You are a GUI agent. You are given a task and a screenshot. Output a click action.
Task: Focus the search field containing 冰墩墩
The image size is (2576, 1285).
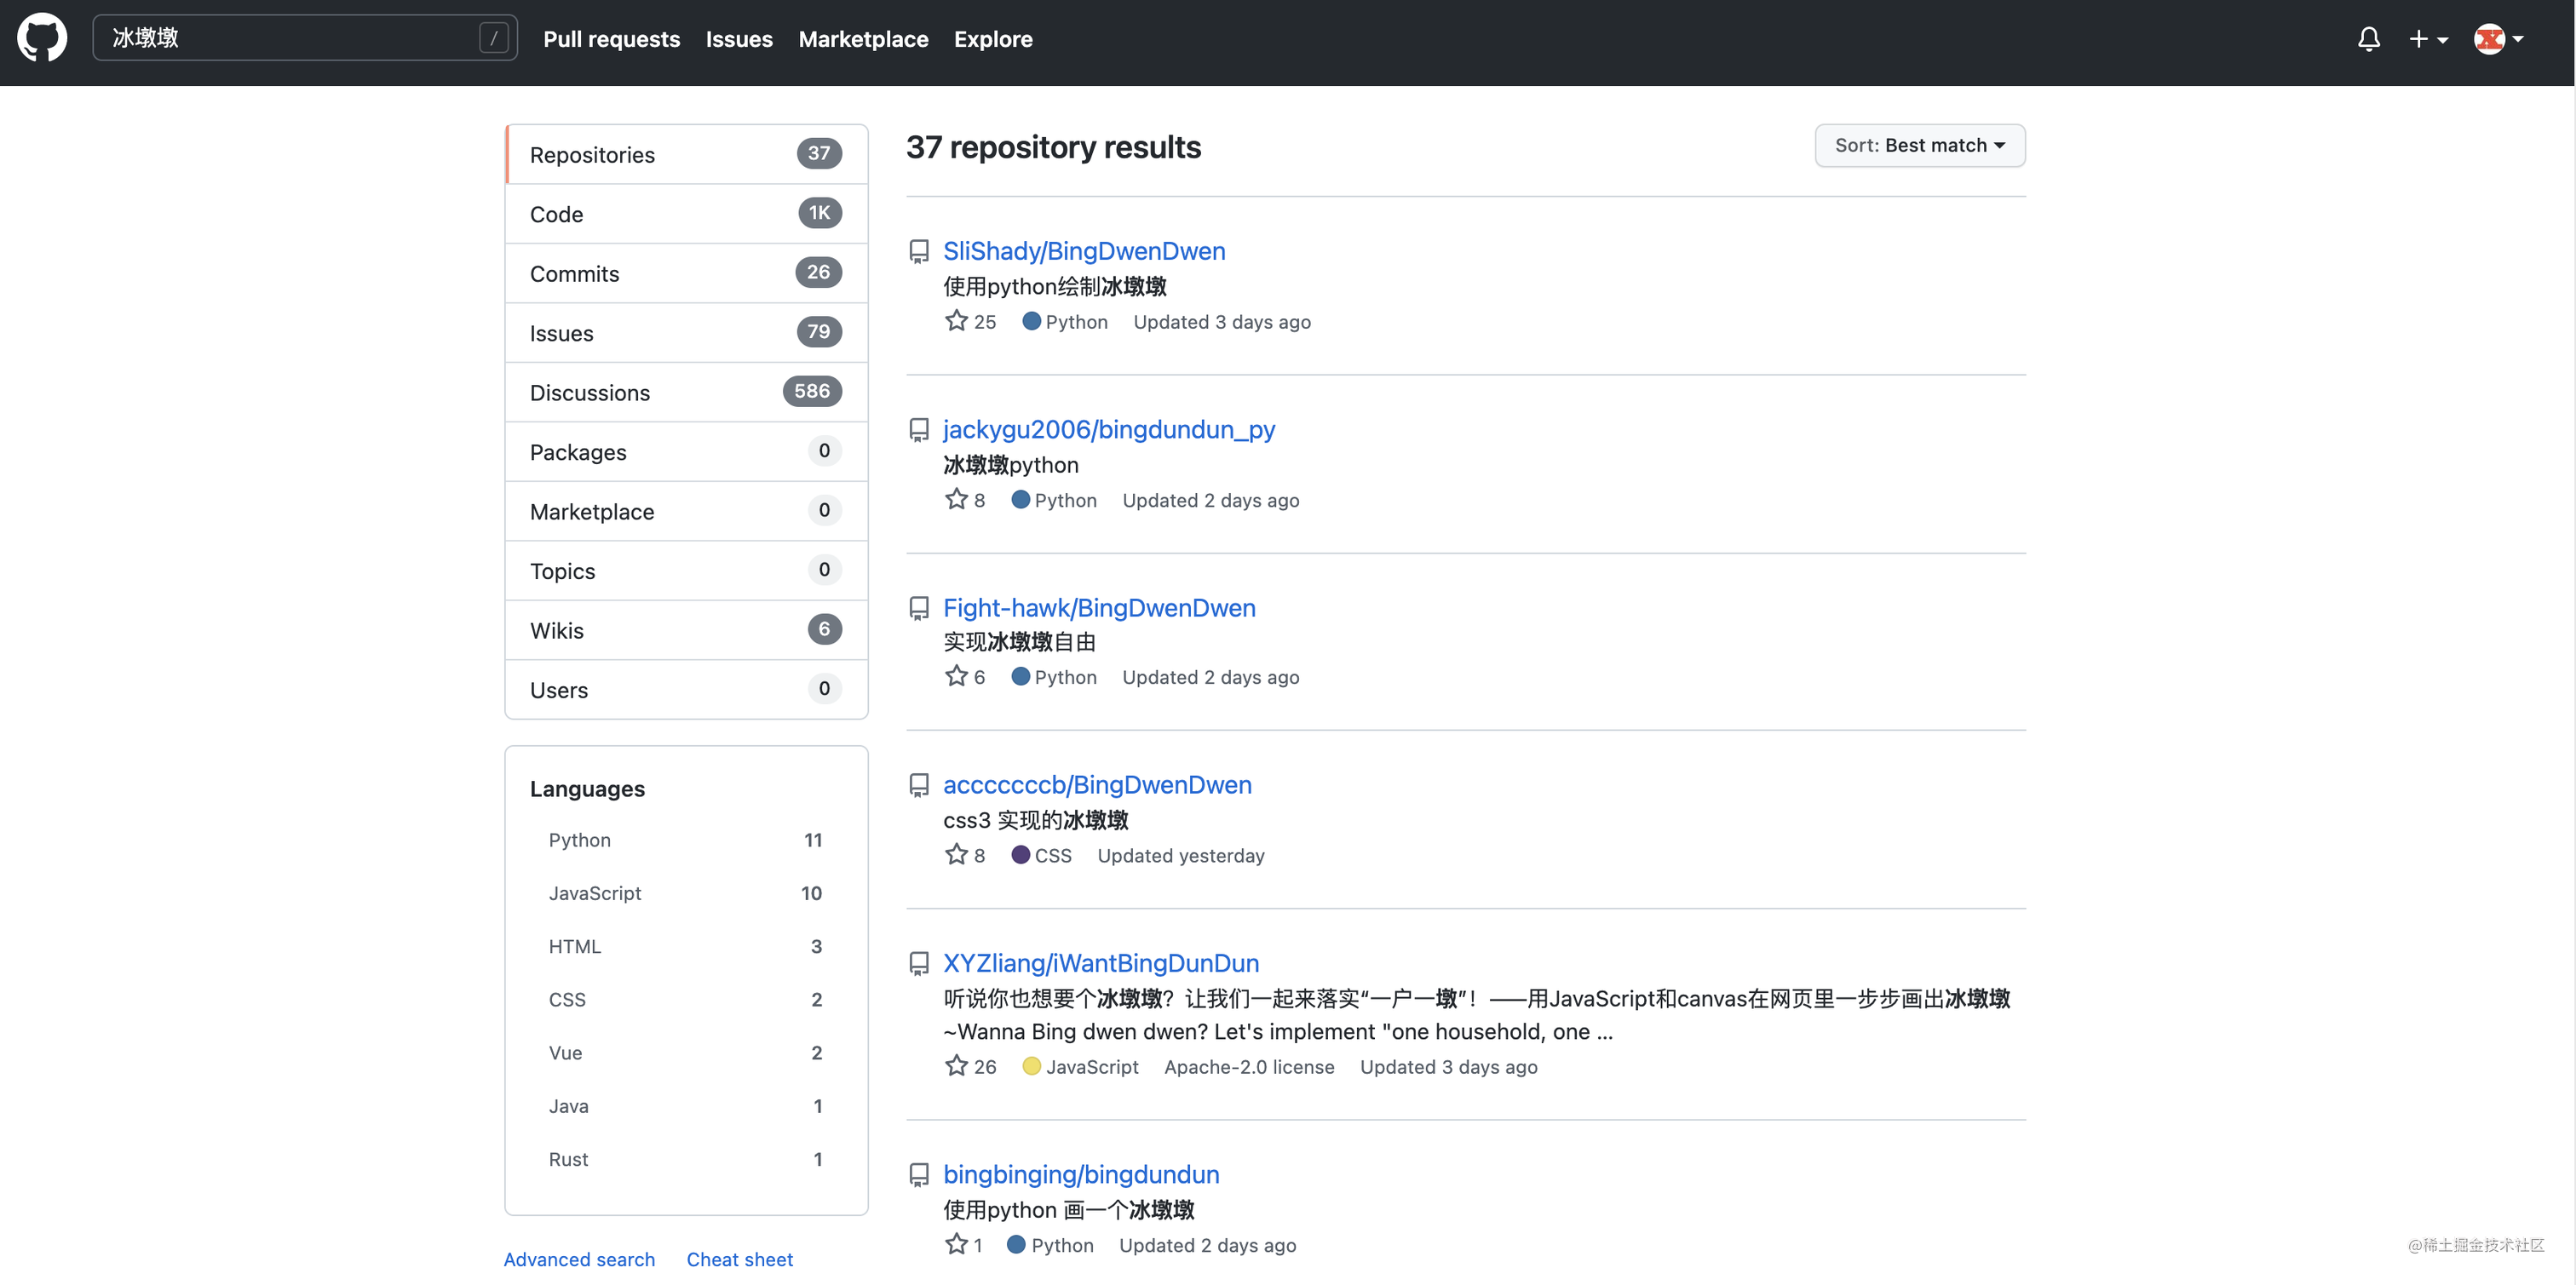click(x=305, y=38)
